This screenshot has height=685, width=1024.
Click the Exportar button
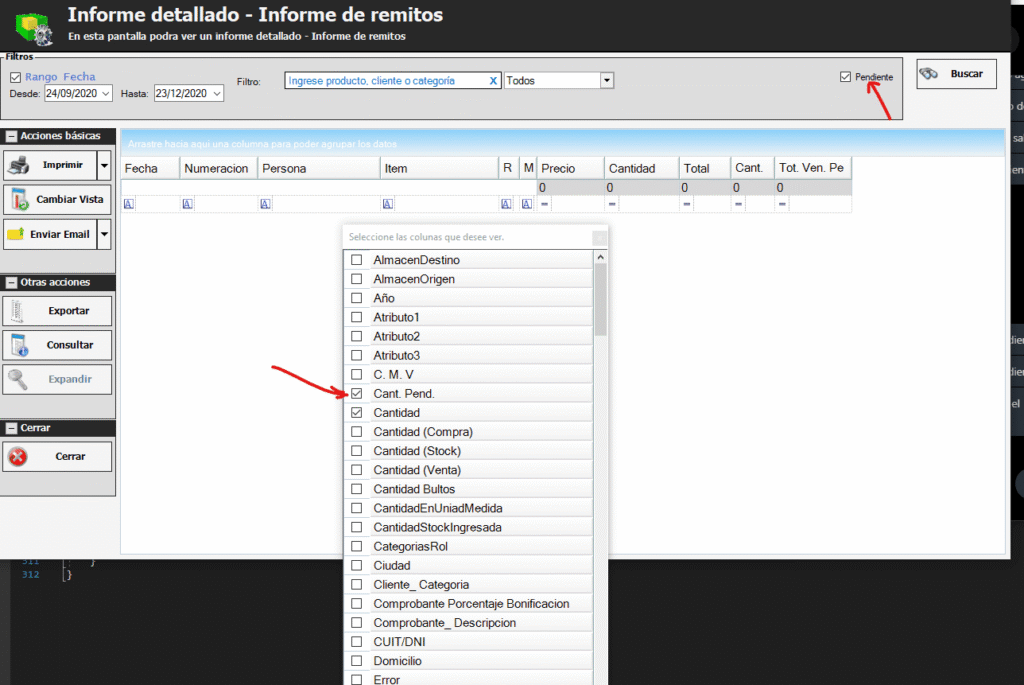point(57,311)
